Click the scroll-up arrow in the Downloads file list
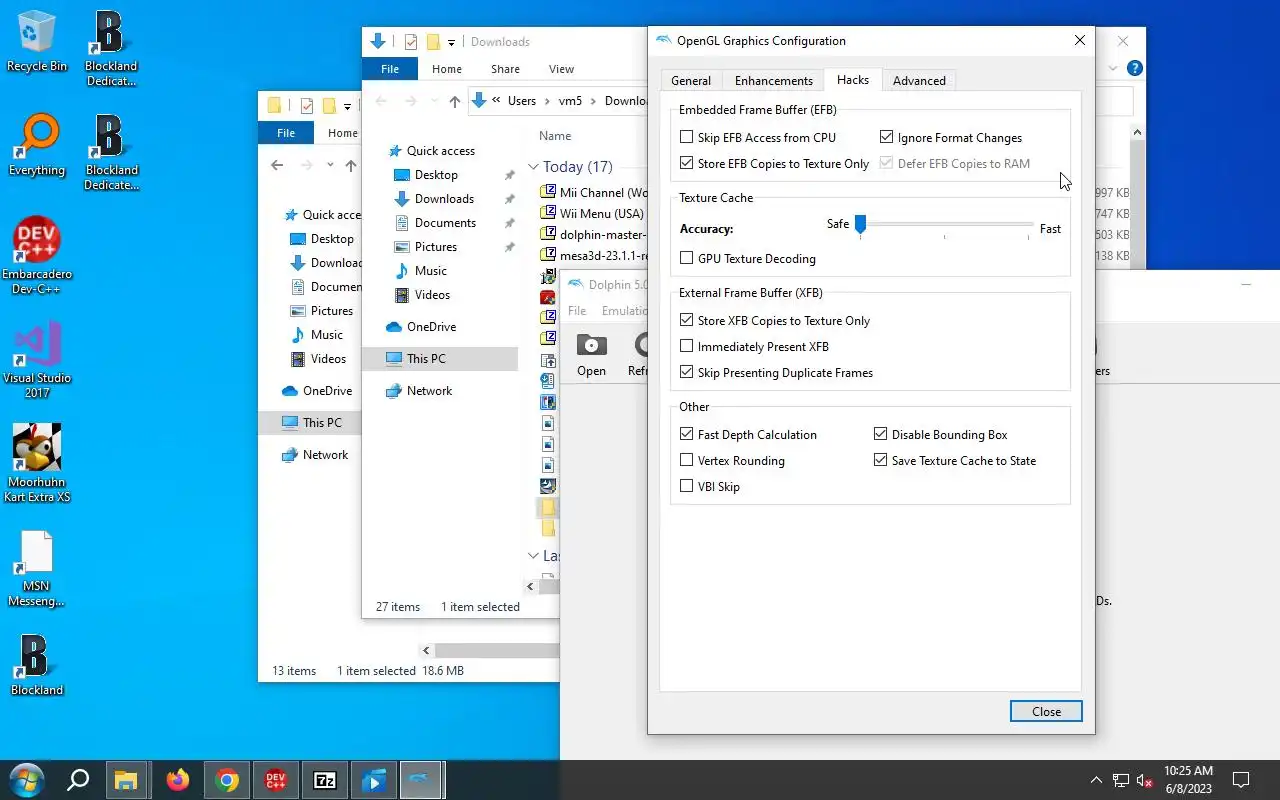 pos(1137,132)
